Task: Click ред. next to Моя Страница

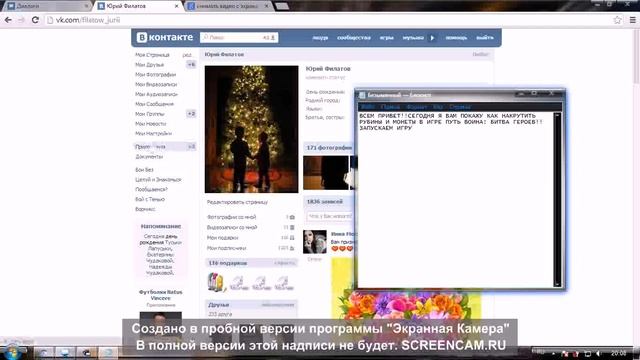Action: pyautogui.click(x=187, y=55)
